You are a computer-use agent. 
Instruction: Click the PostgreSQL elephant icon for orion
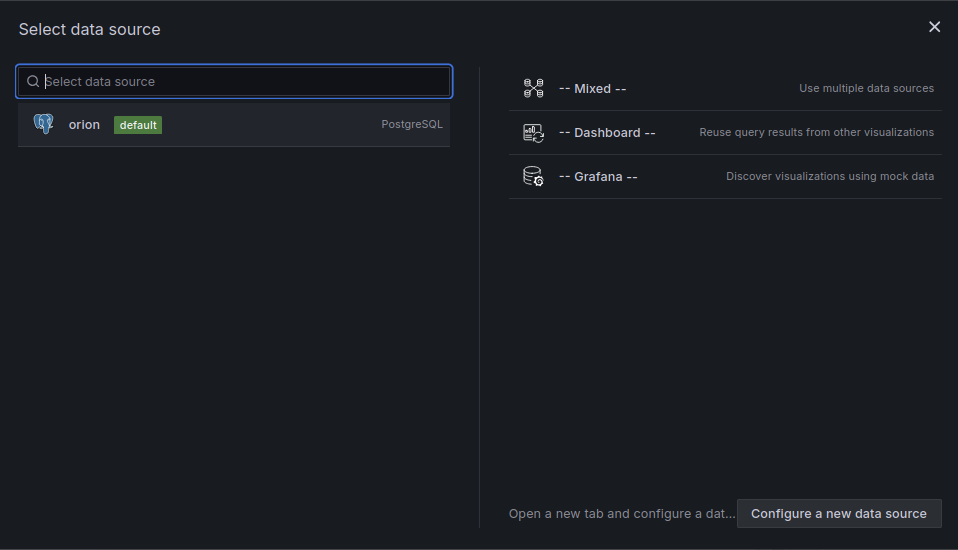click(x=43, y=124)
